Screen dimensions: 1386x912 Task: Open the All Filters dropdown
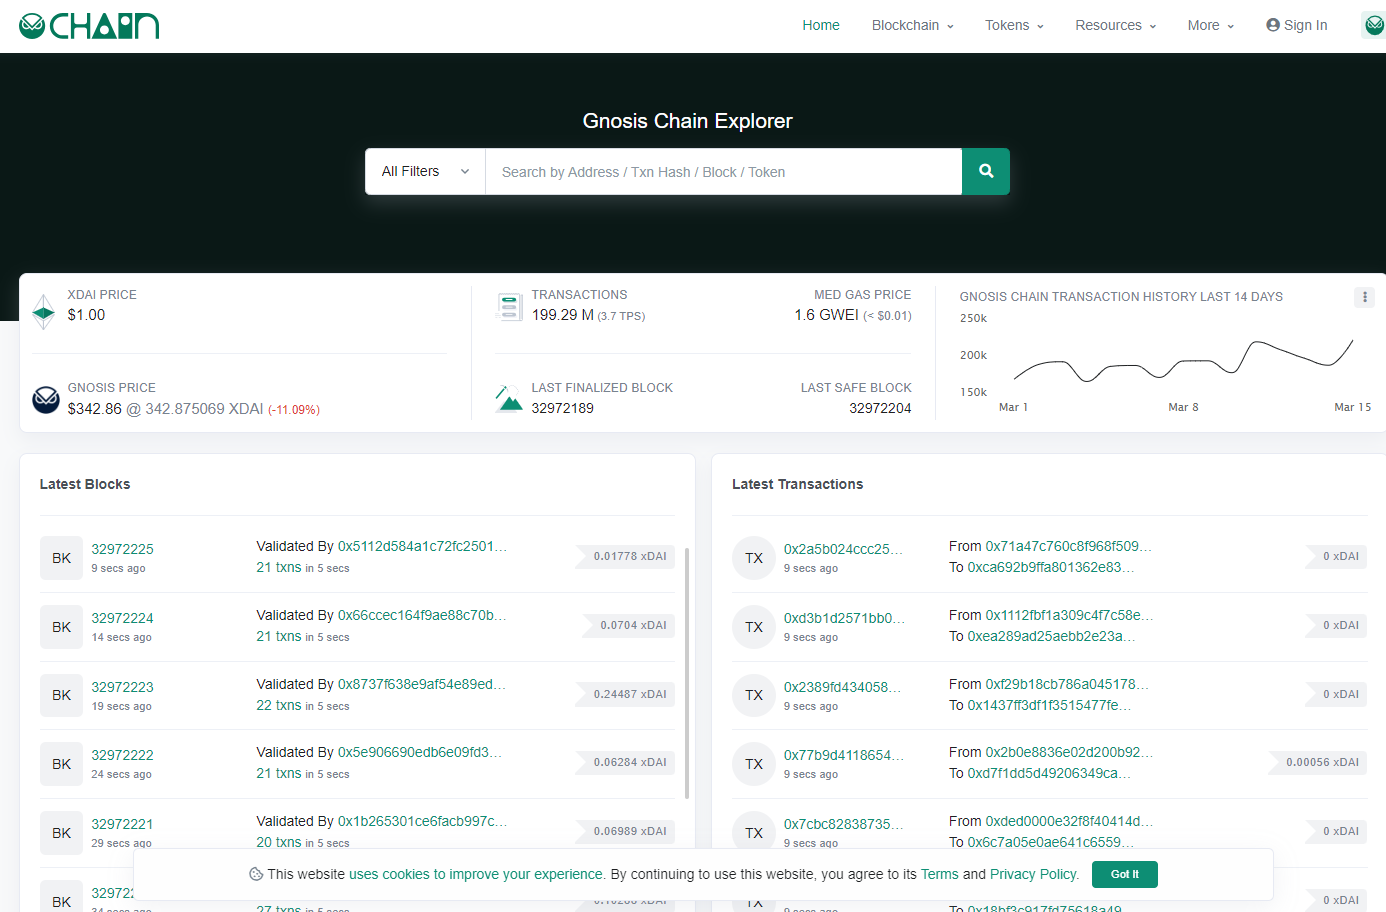coord(424,171)
